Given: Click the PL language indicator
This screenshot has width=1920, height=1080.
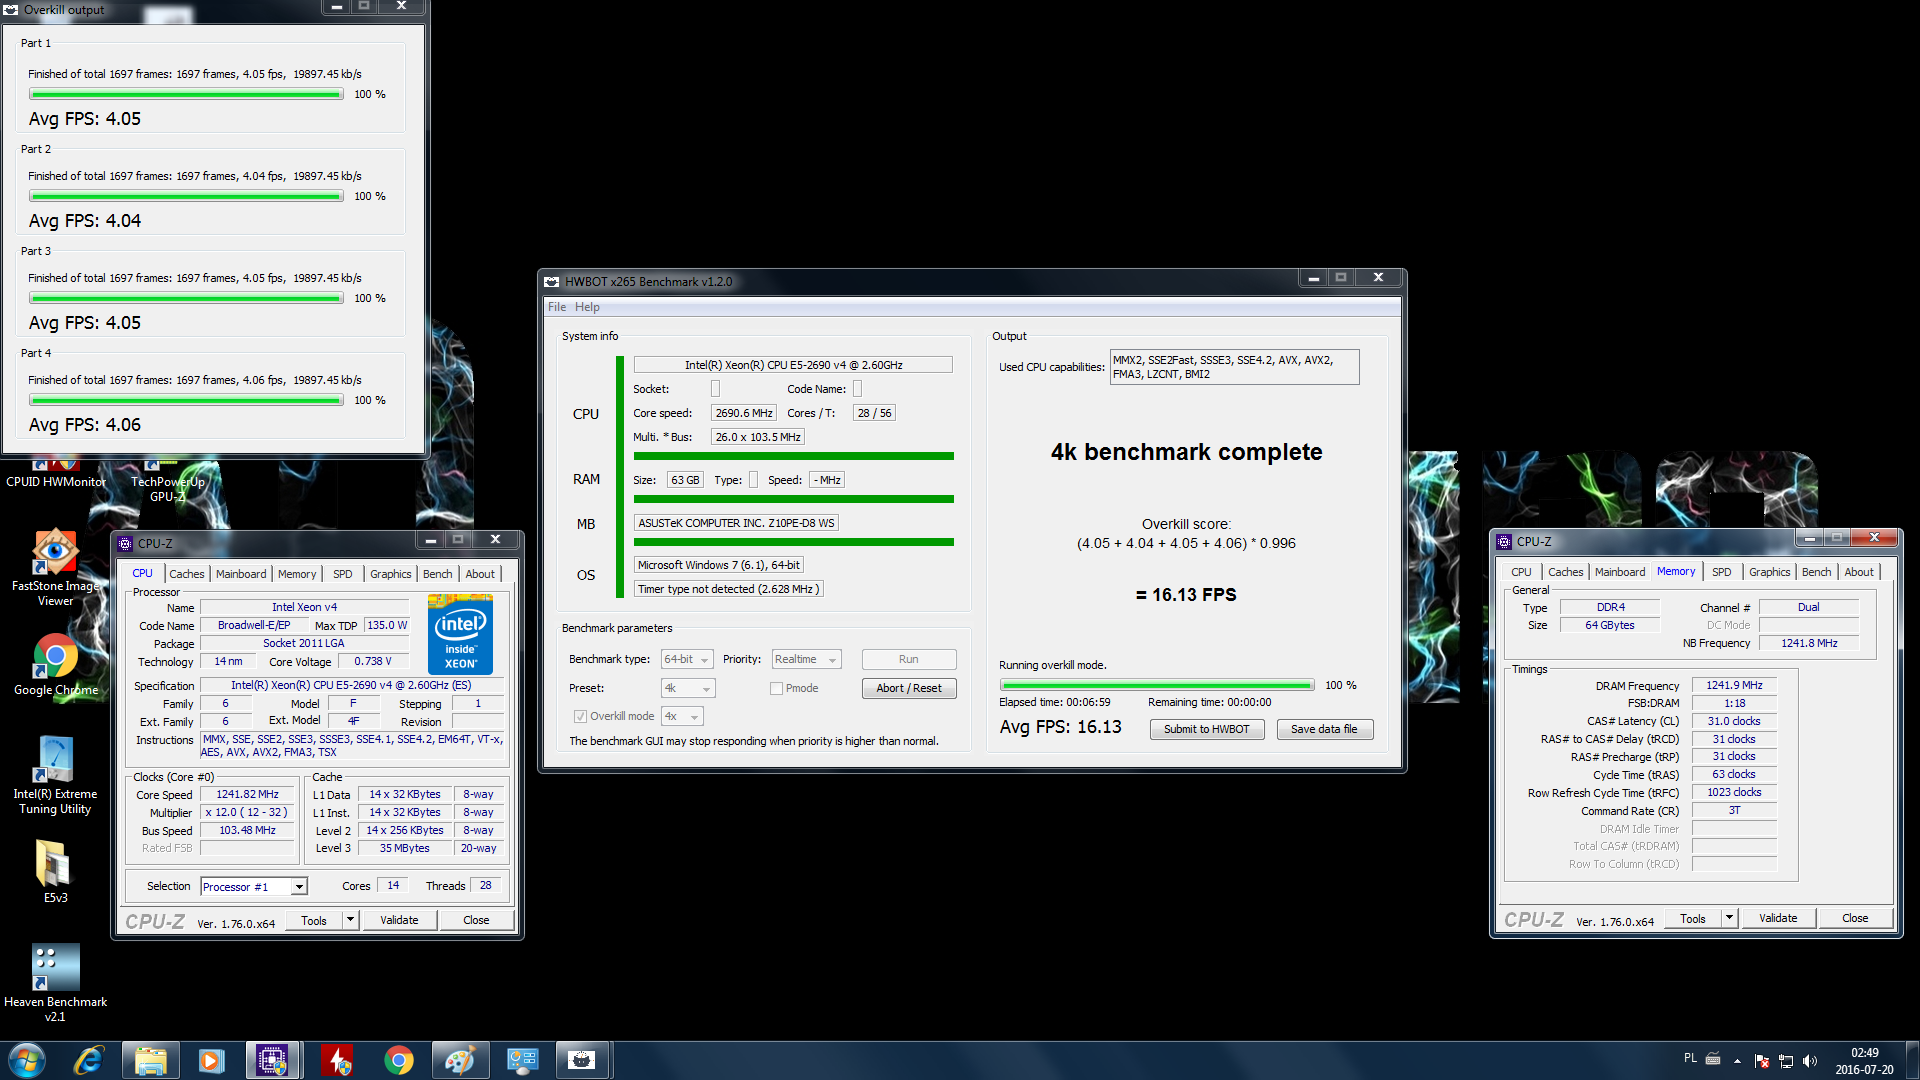Looking at the screenshot, I should pyautogui.click(x=1690, y=1058).
